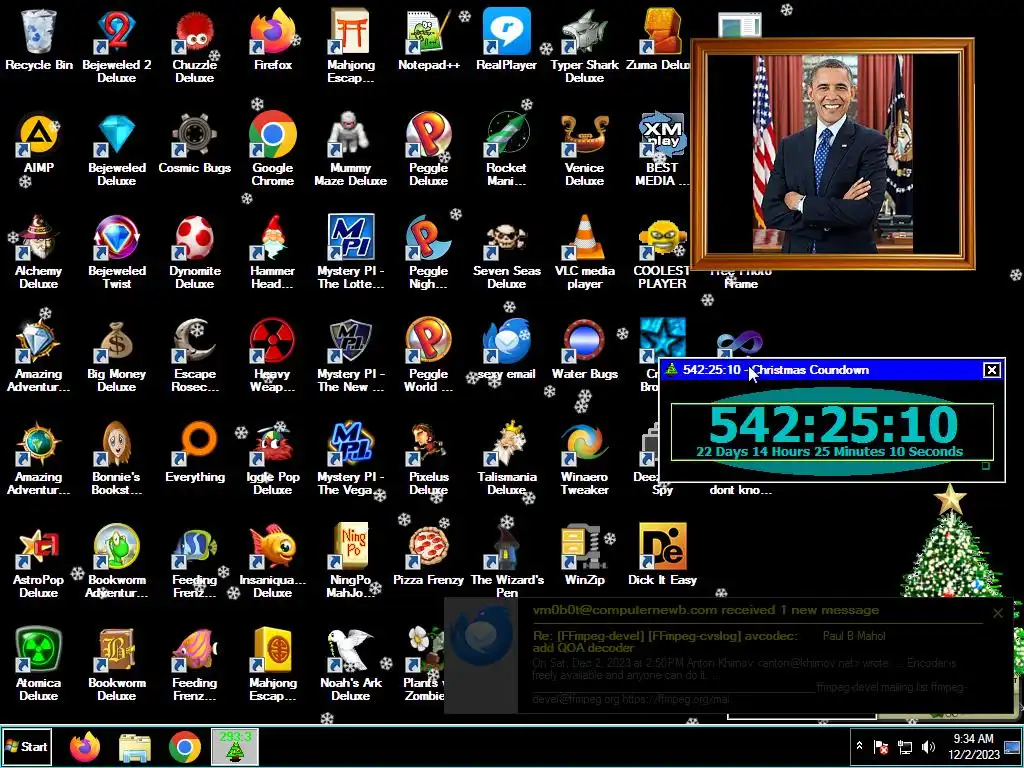Click the Everything search shortcut
The width and height of the screenshot is (1024, 768).
coord(195,452)
